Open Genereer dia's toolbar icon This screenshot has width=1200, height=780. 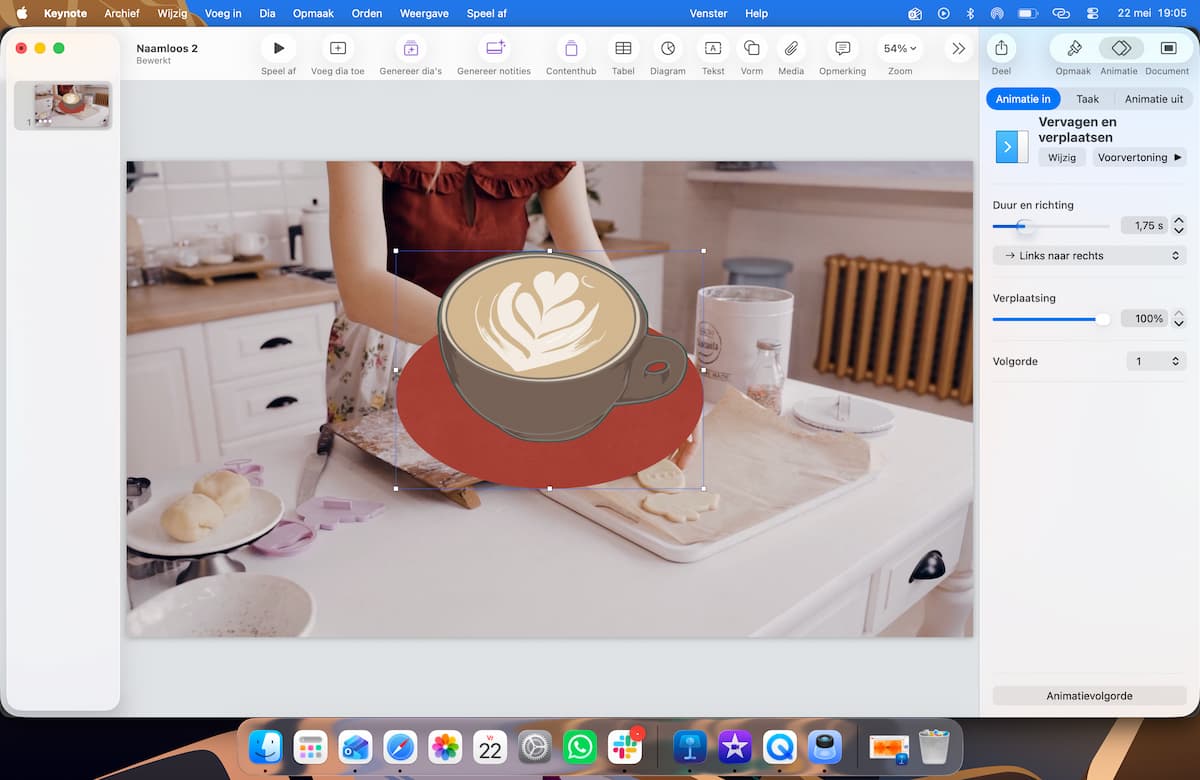pyautogui.click(x=410, y=49)
